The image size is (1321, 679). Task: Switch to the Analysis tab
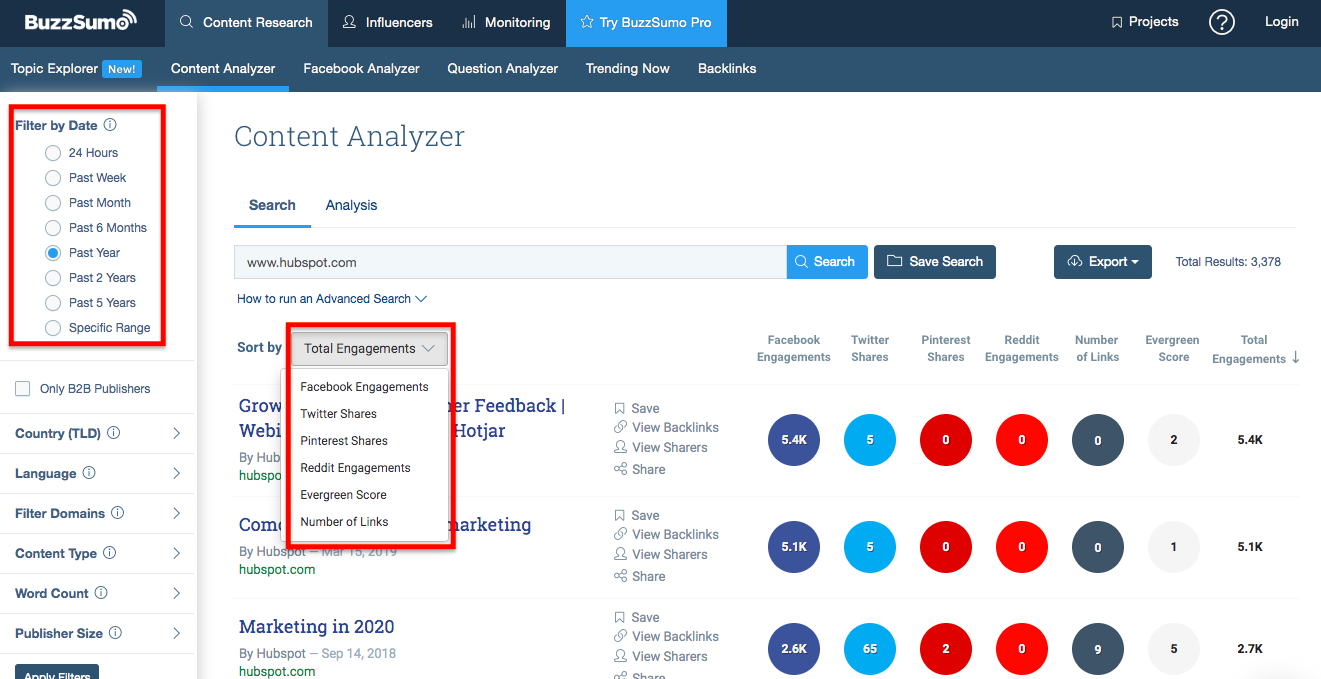point(351,205)
